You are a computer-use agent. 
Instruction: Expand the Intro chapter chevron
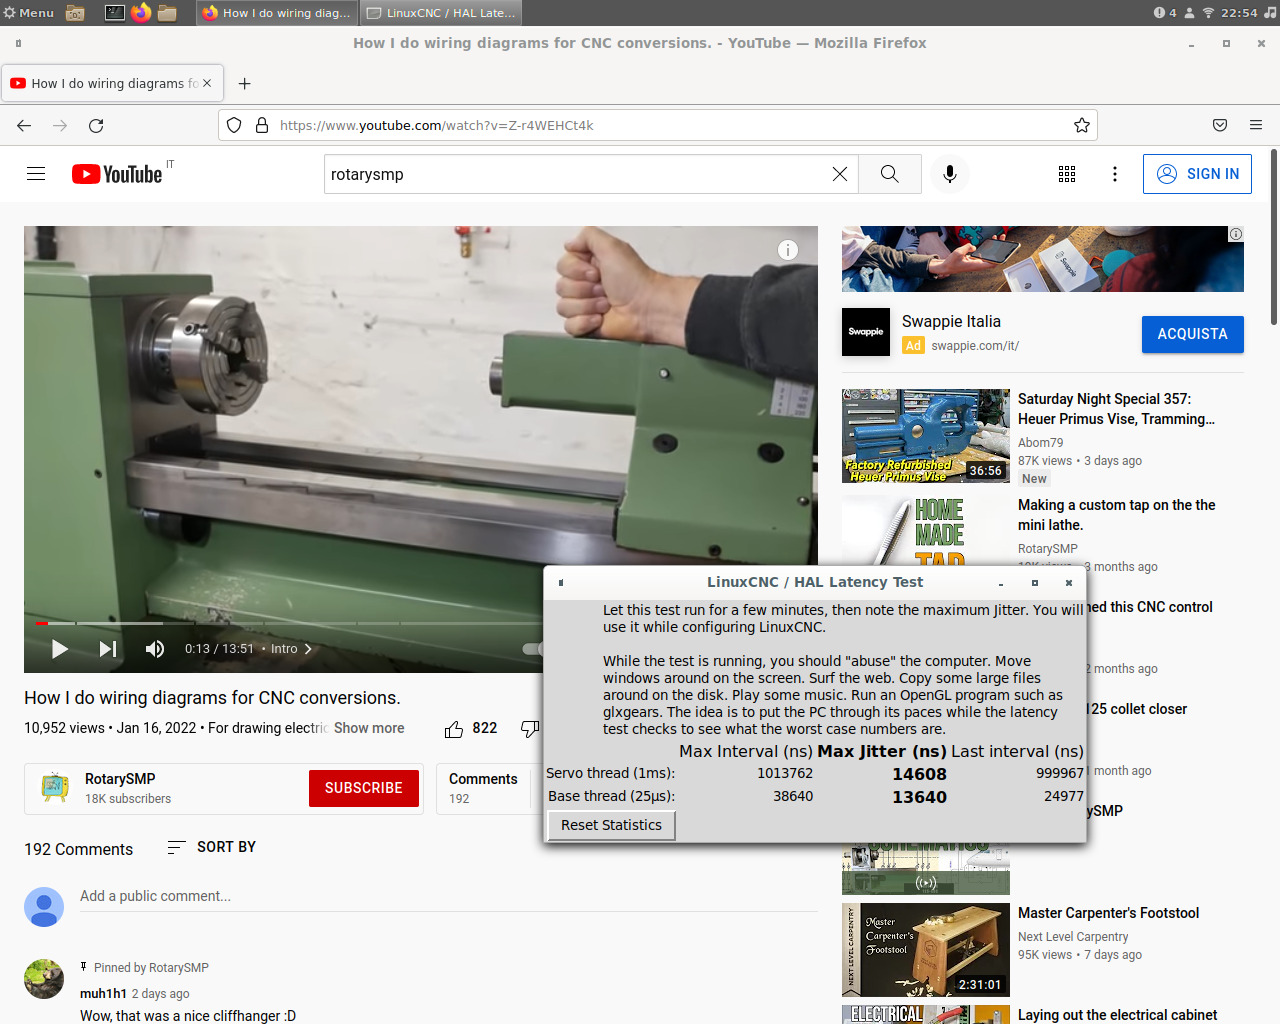308,649
